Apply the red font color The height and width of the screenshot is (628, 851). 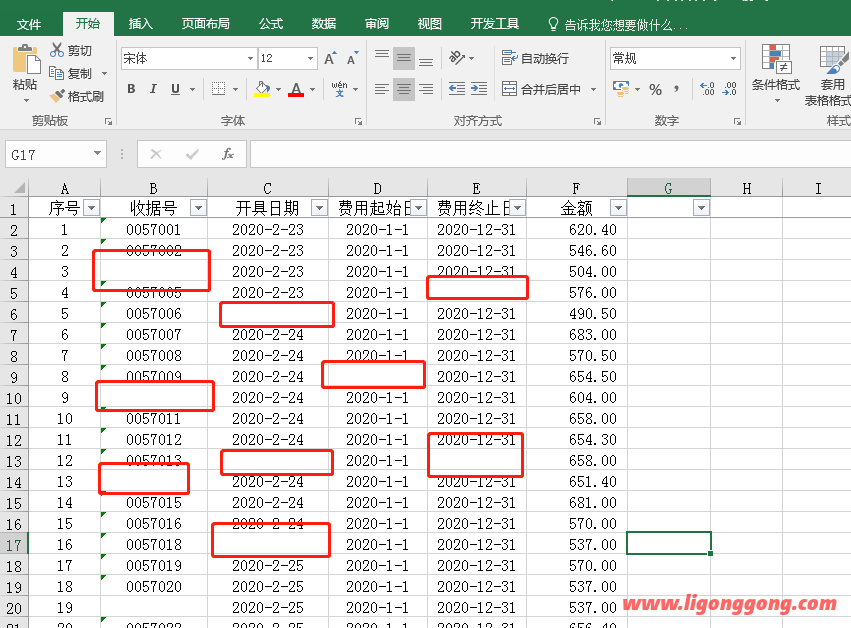pos(296,89)
